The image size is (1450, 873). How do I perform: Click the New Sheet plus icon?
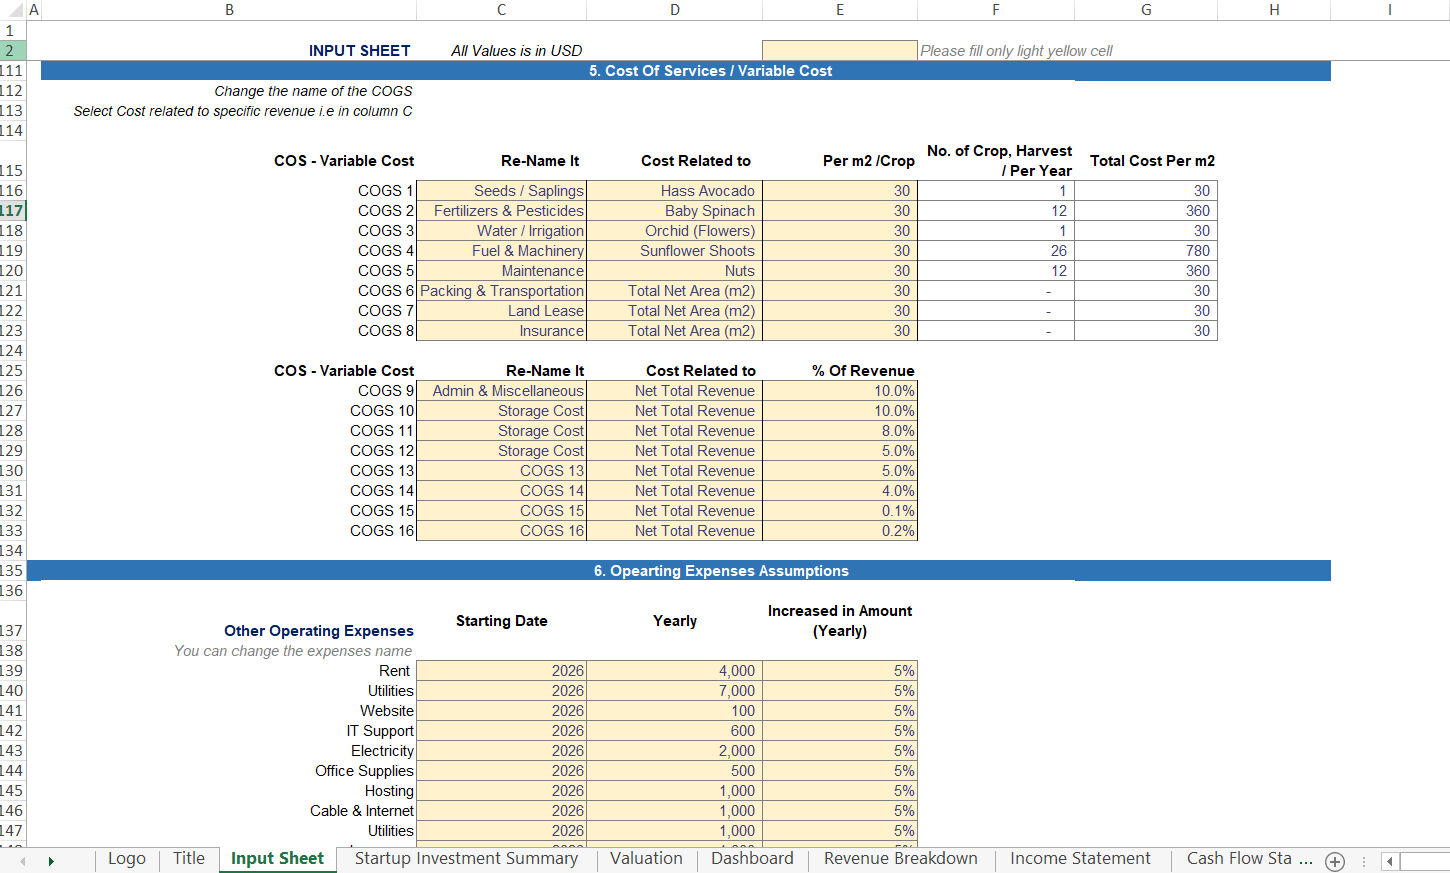pyautogui.click(x=1334, y=861)
